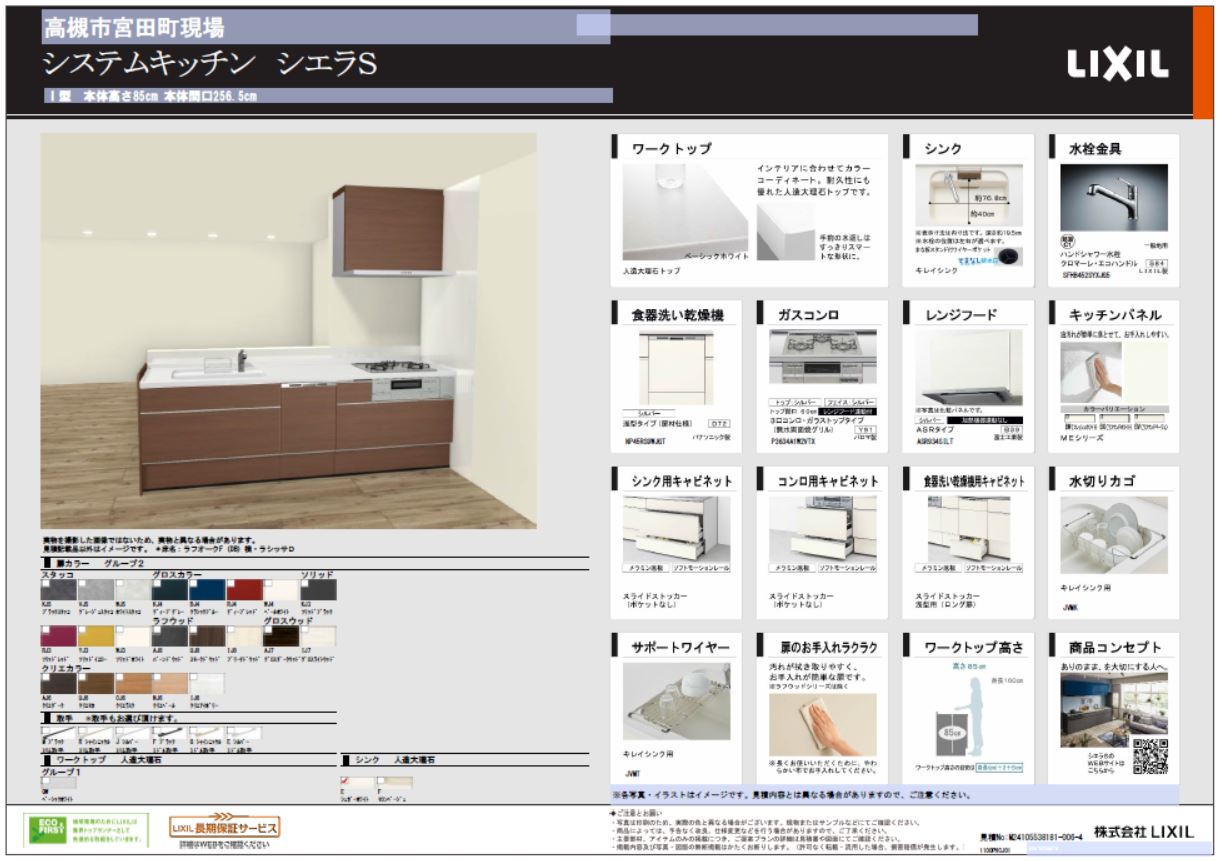Select the medium gray スタッコ swatch
The height and width of the screenshot is (861, 1220).
96,590
